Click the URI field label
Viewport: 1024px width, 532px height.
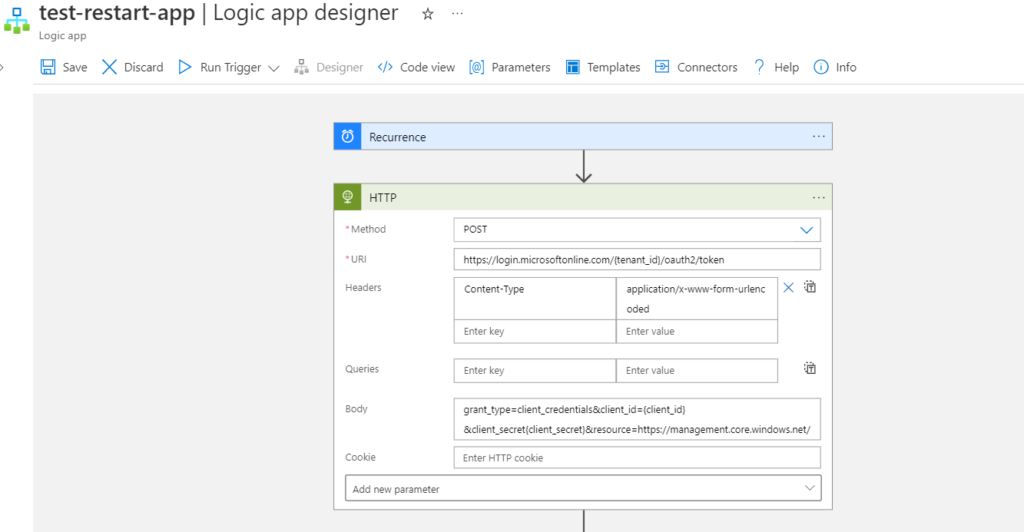pos(359,259)
